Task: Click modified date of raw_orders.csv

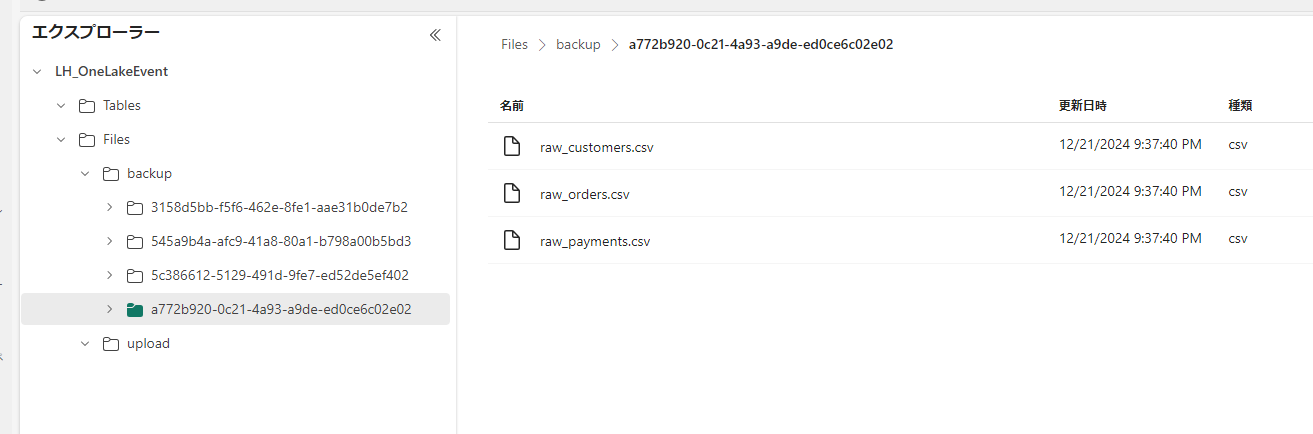Action: tap(1130, 192)
